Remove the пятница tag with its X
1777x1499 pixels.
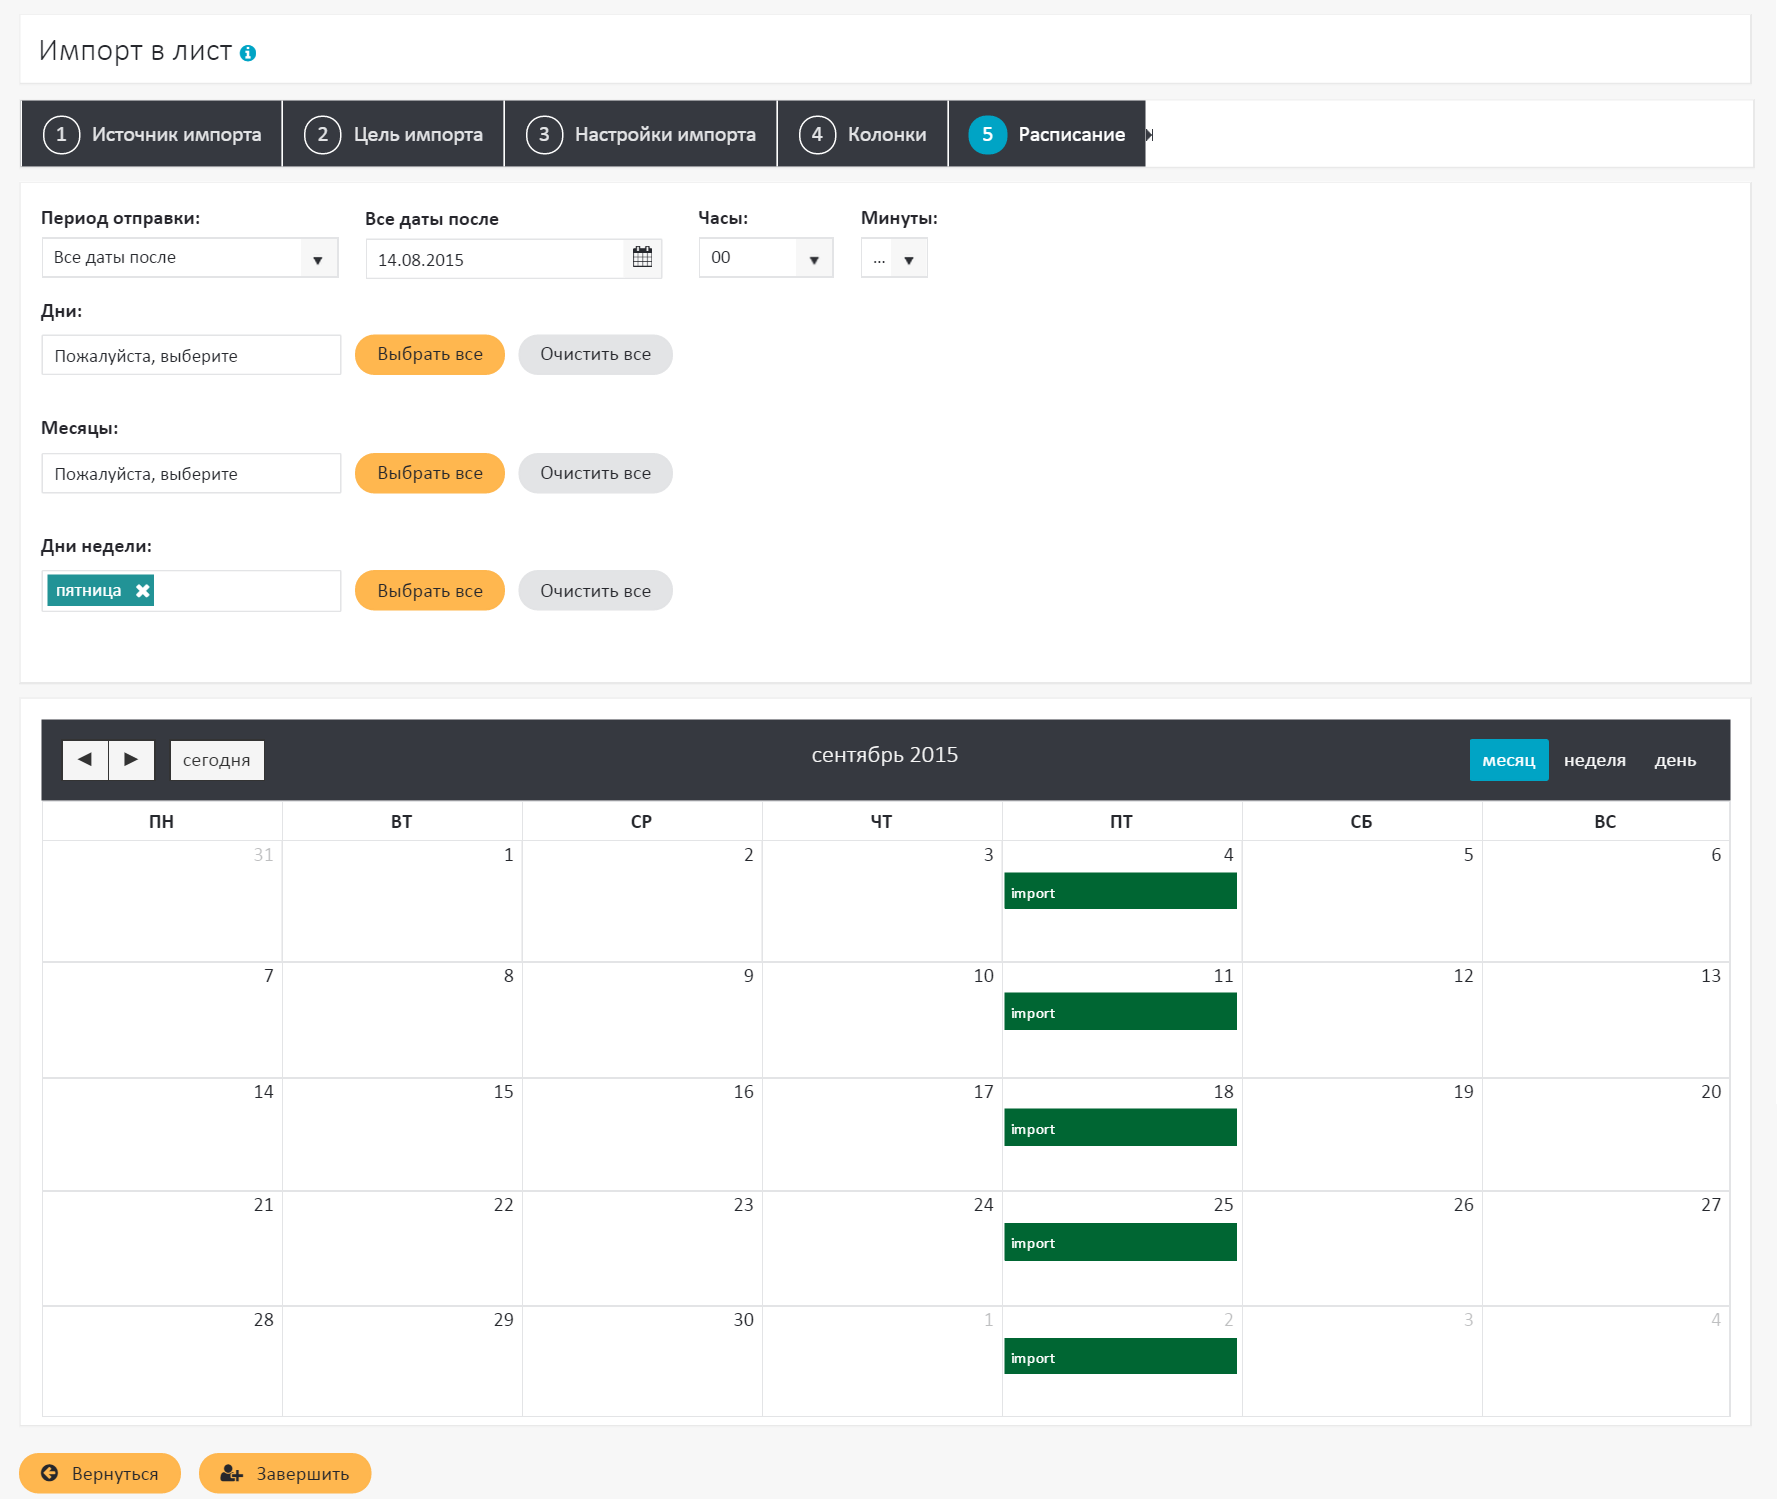coord(143,591)
